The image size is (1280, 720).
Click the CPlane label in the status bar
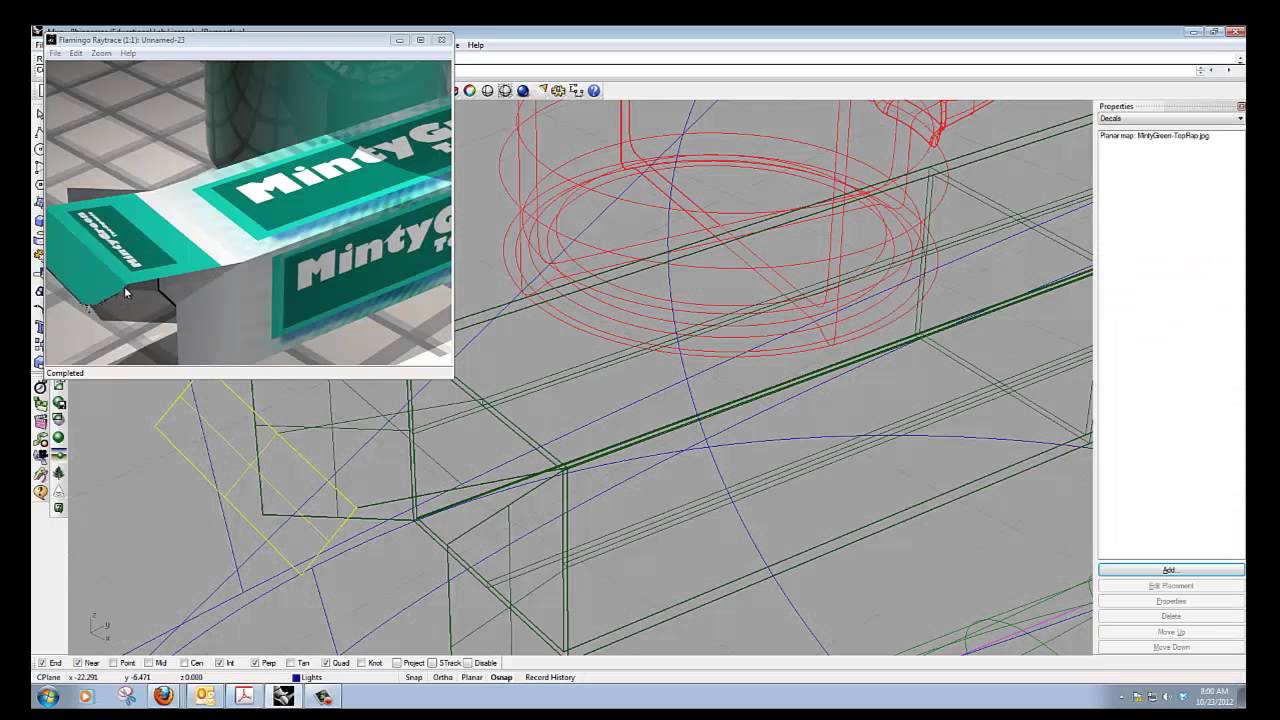[x=49, y=678]
